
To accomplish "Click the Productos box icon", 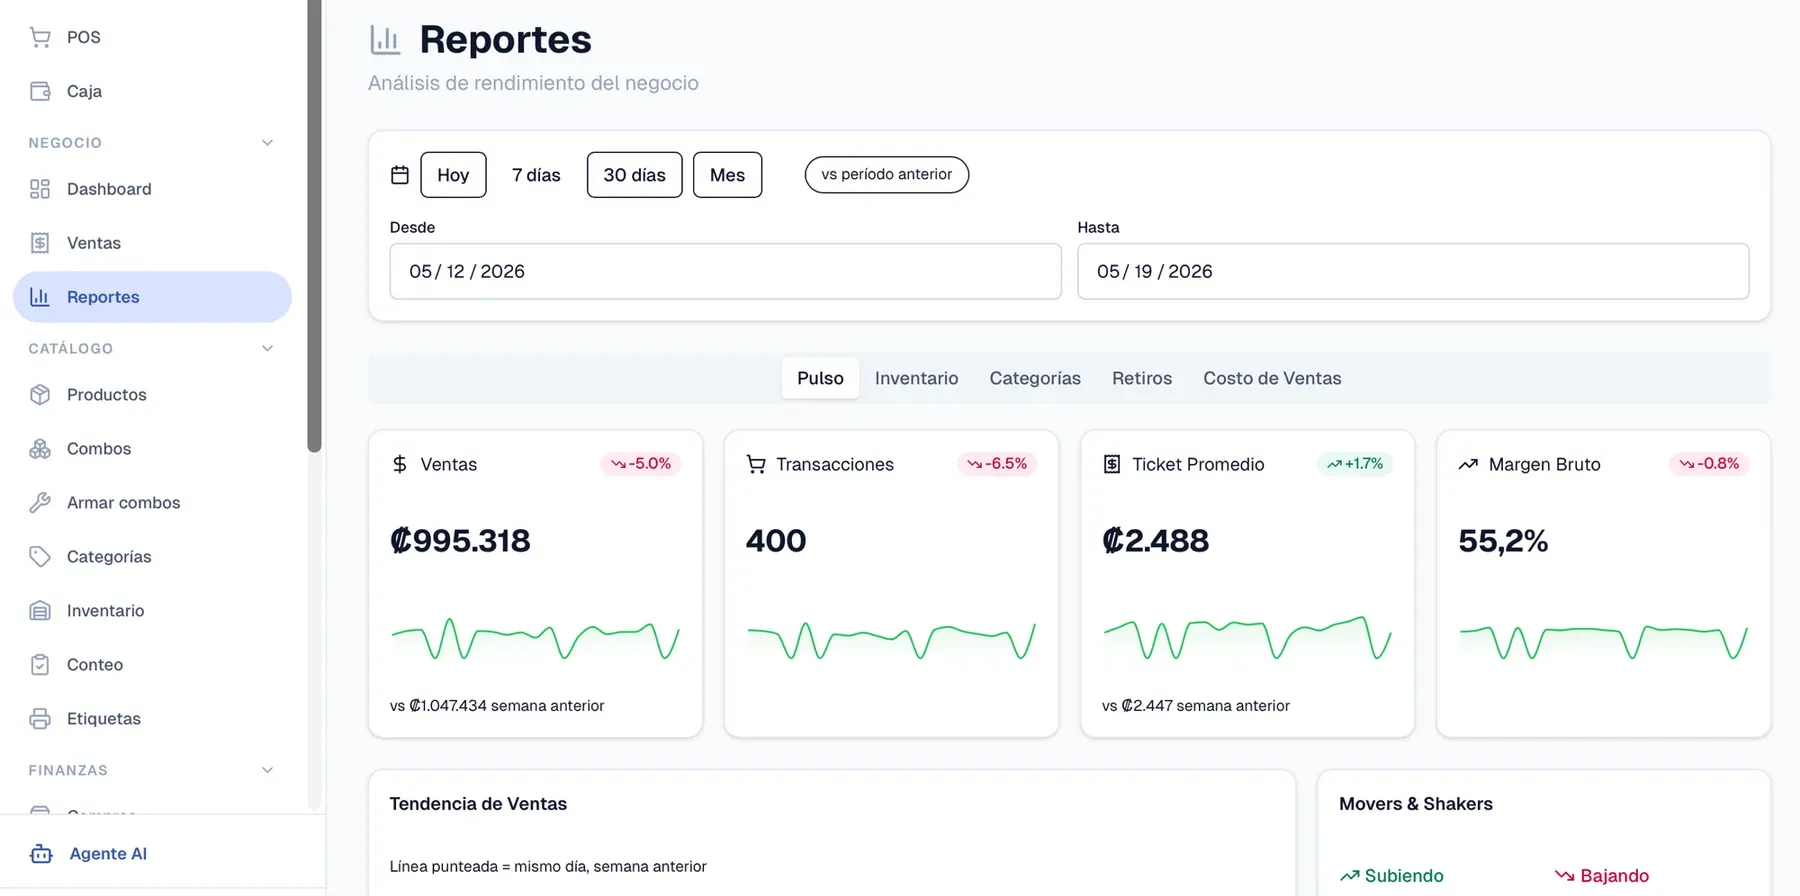I will pos(40,395).
